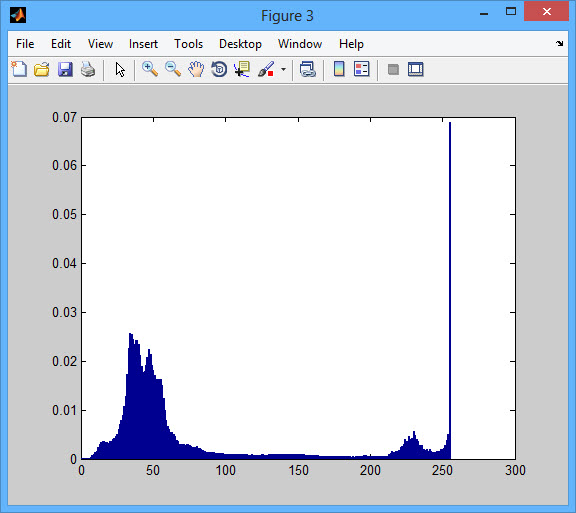The image size is (576, 513).
Task: Show plot tools and dock figure
Action: [x=416, y=69]
